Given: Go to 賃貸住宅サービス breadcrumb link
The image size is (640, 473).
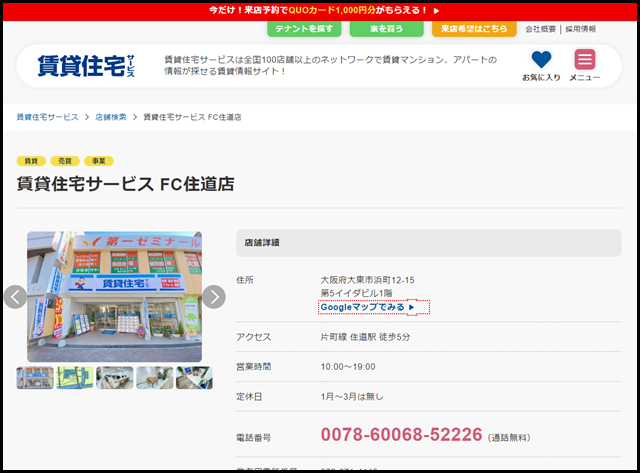Looking at the screenshot, I should coord(47,117).
